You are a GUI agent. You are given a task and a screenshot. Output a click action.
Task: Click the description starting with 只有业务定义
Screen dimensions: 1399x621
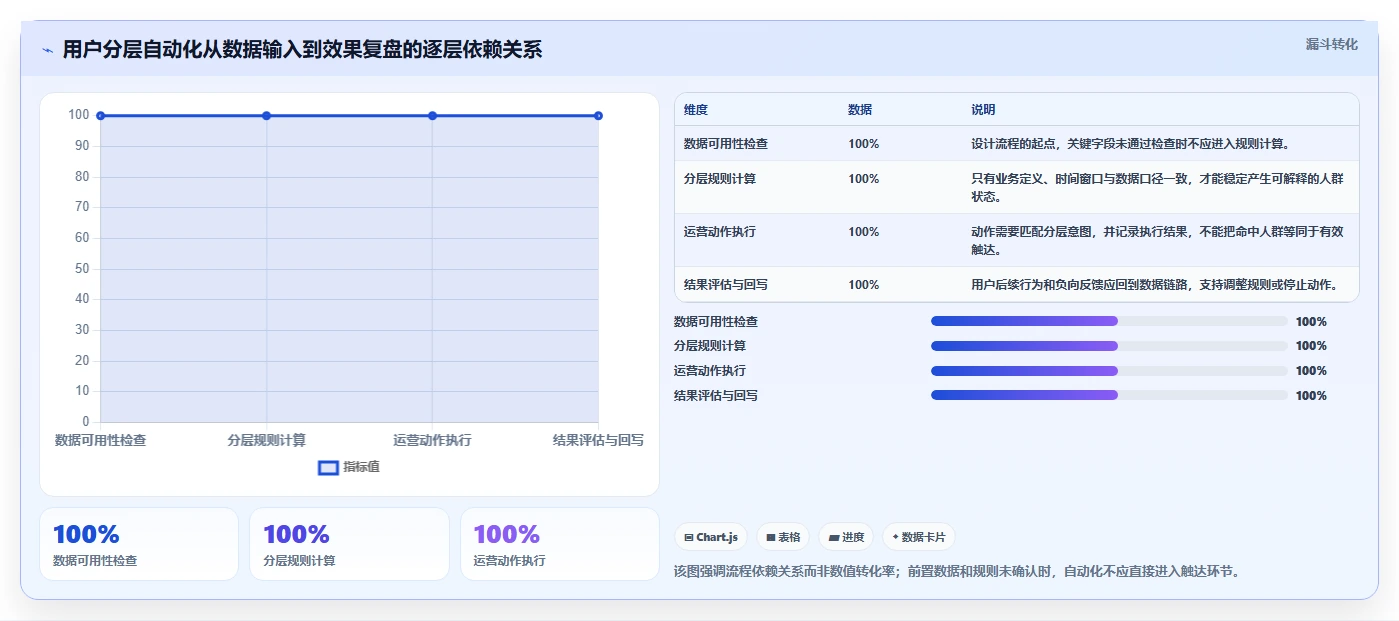tap(1157, 188)
